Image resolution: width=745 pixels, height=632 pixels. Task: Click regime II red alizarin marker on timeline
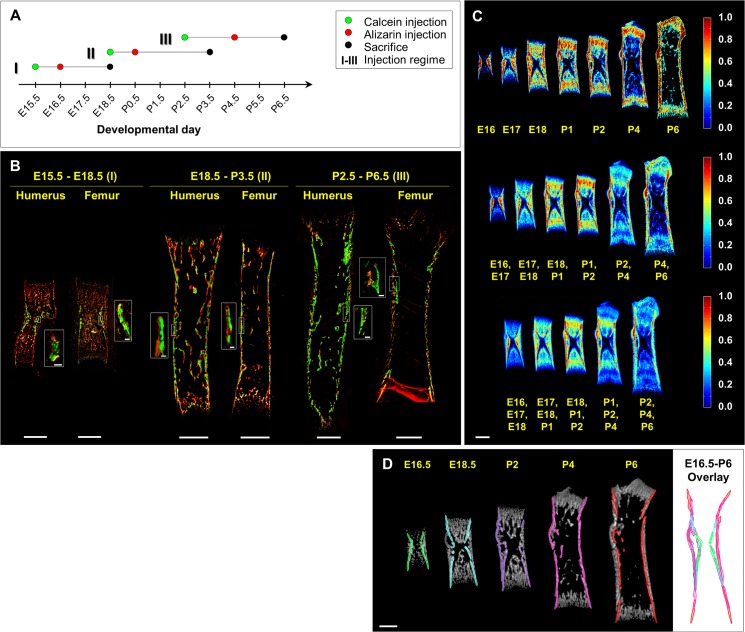[x=135, y=52]
